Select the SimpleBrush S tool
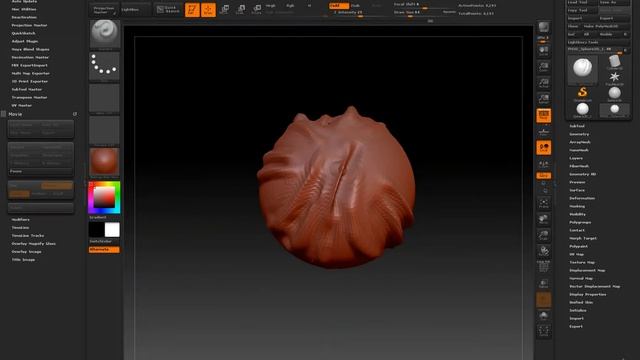 582,93
